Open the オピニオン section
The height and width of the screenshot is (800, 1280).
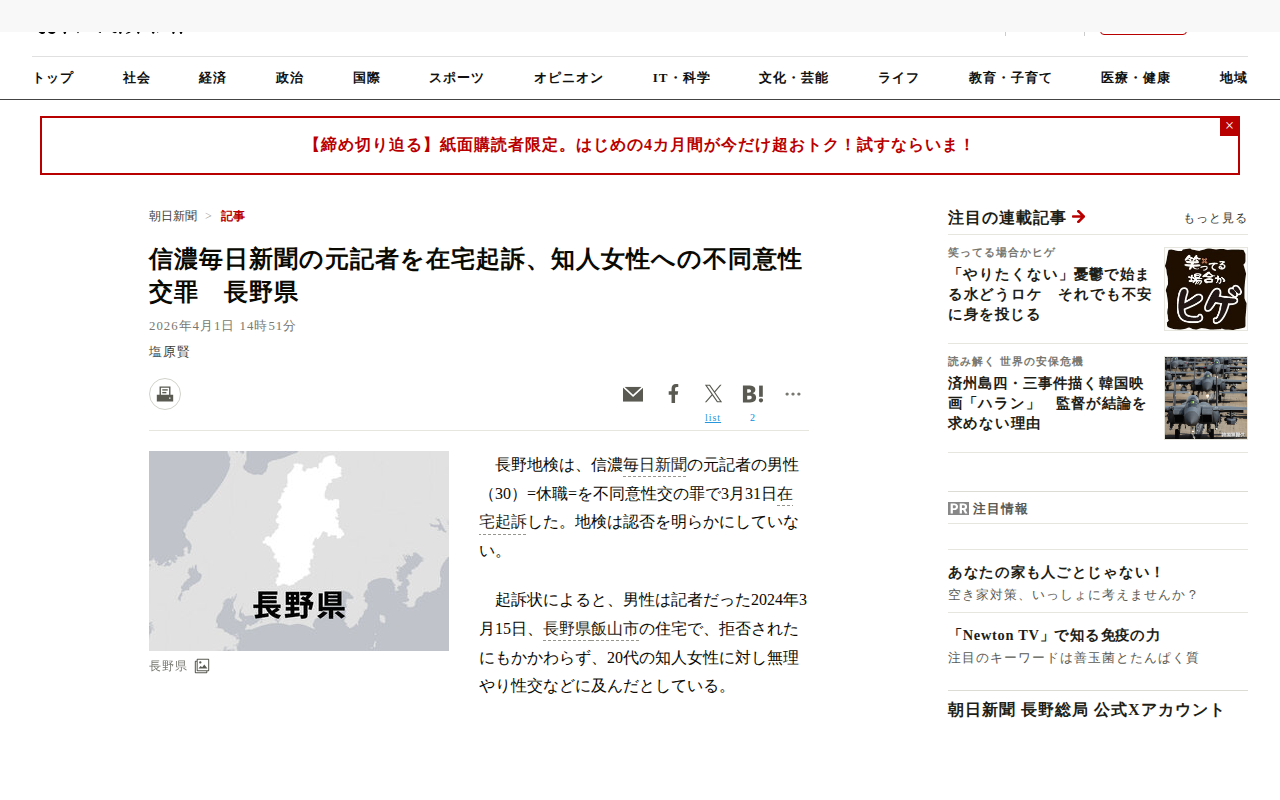[568, 78]
